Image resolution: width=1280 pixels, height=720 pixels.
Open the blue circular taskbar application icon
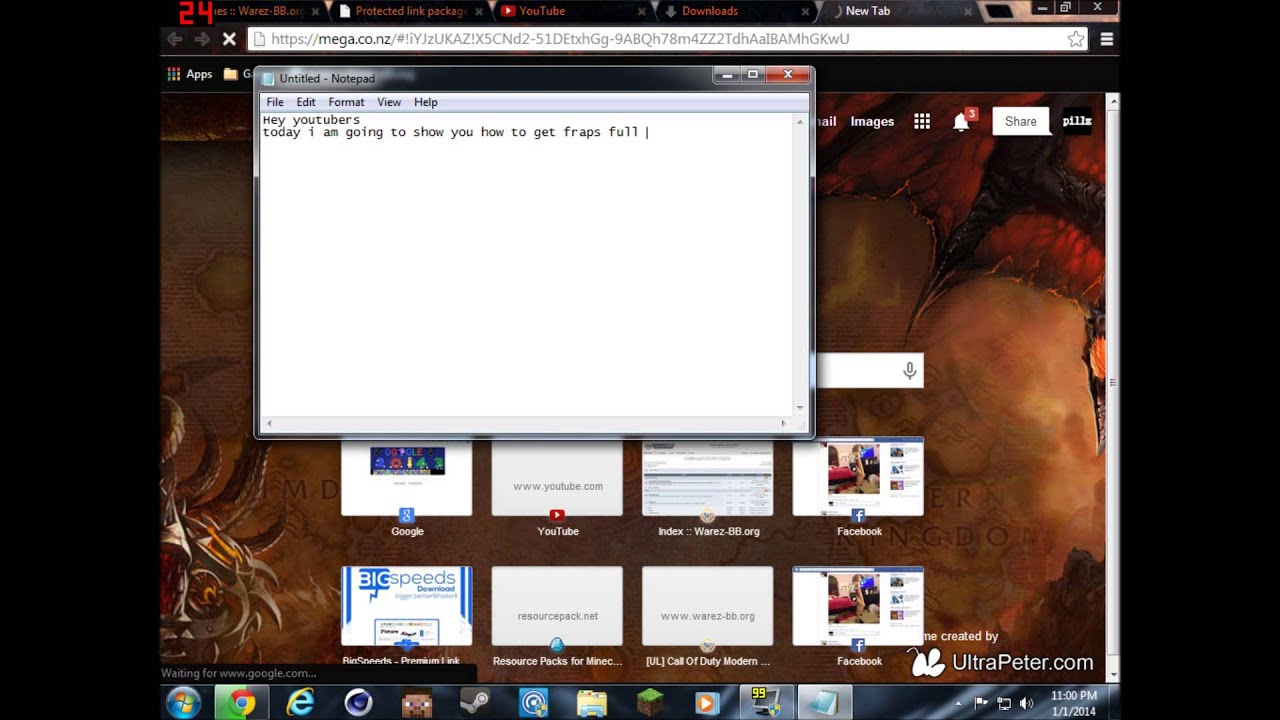click(x=533, y=703)
